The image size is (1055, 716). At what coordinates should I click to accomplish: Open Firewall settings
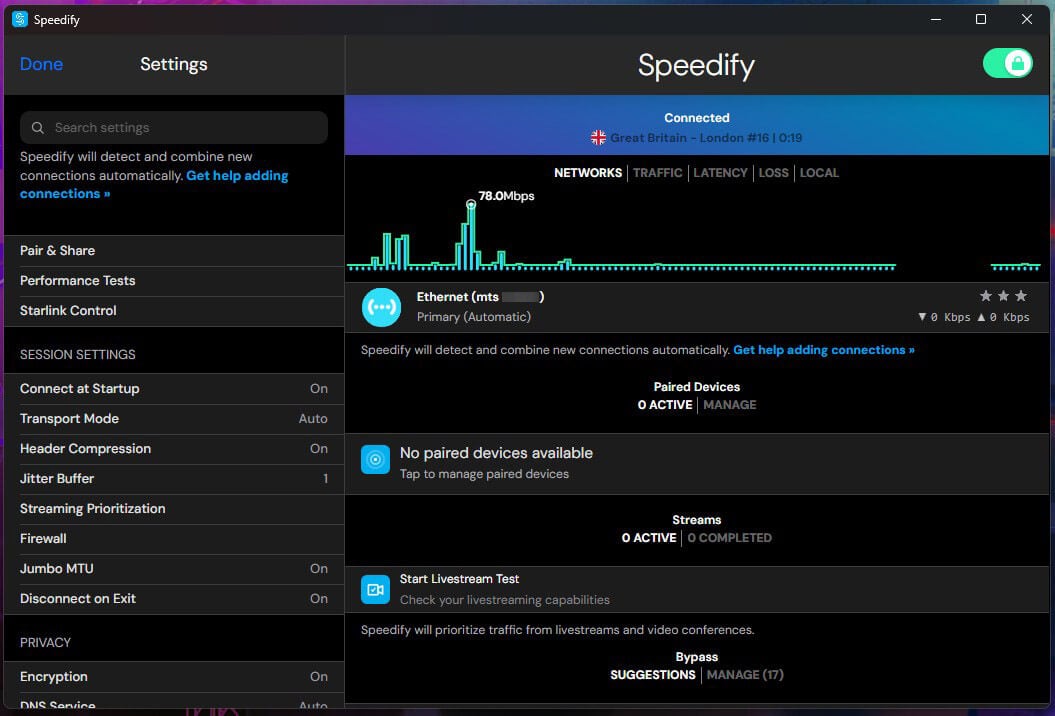(x=174, y=539)
